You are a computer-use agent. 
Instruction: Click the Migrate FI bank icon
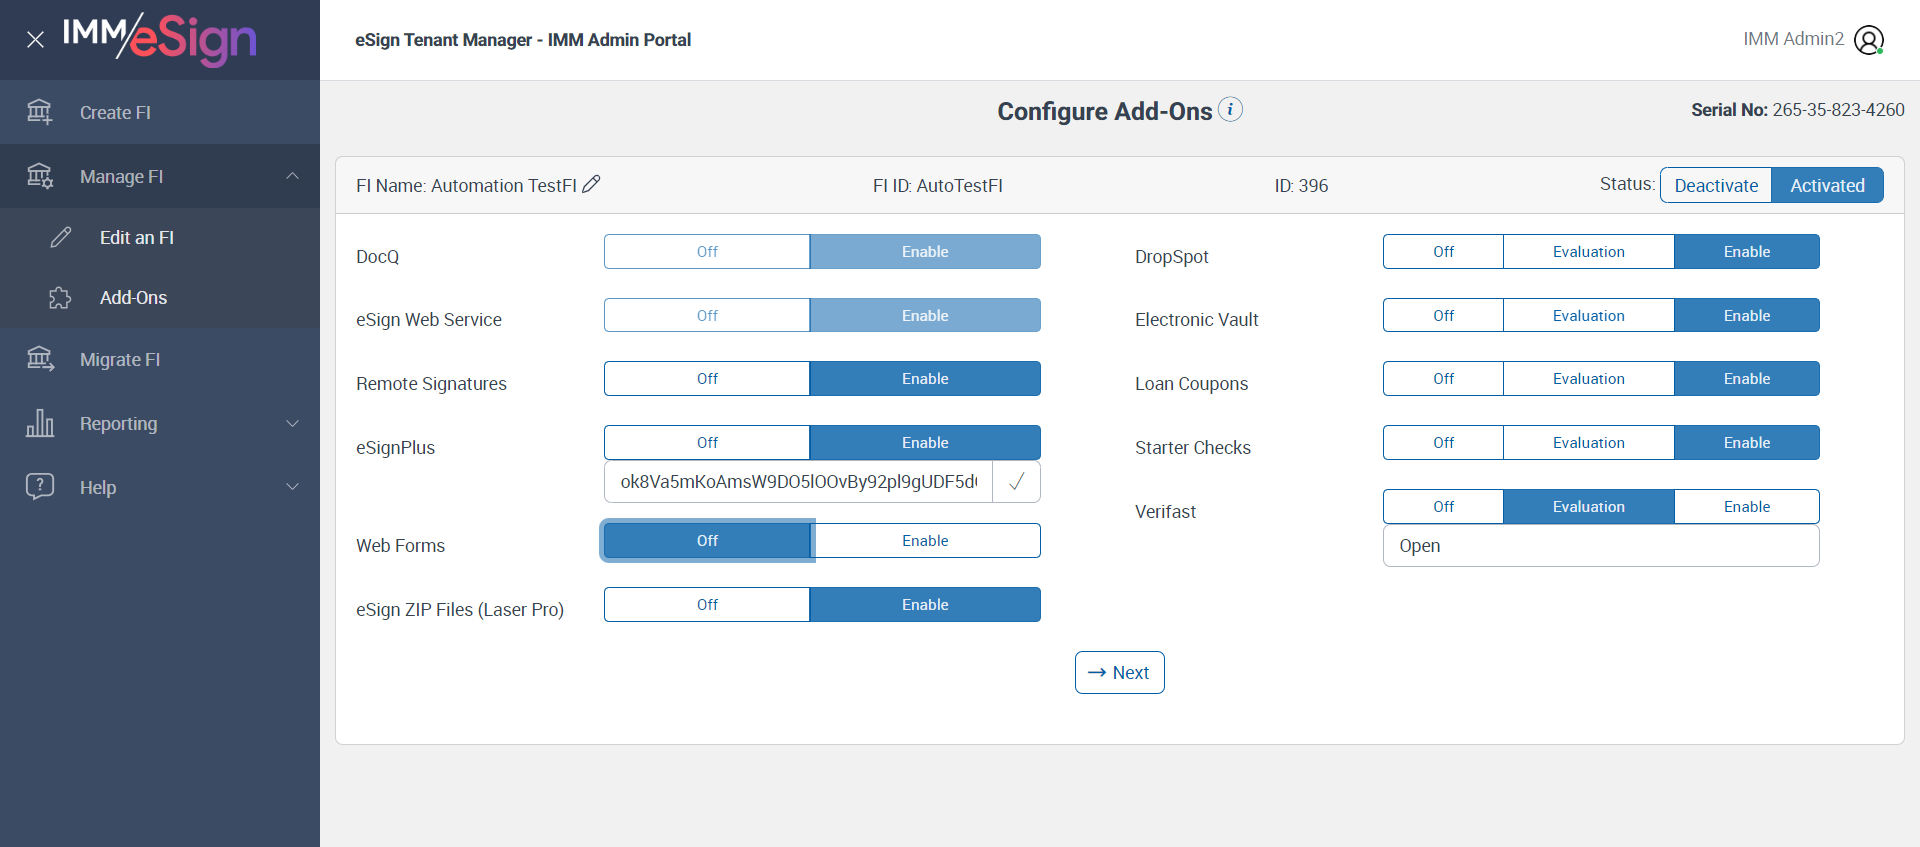[40, 359]
